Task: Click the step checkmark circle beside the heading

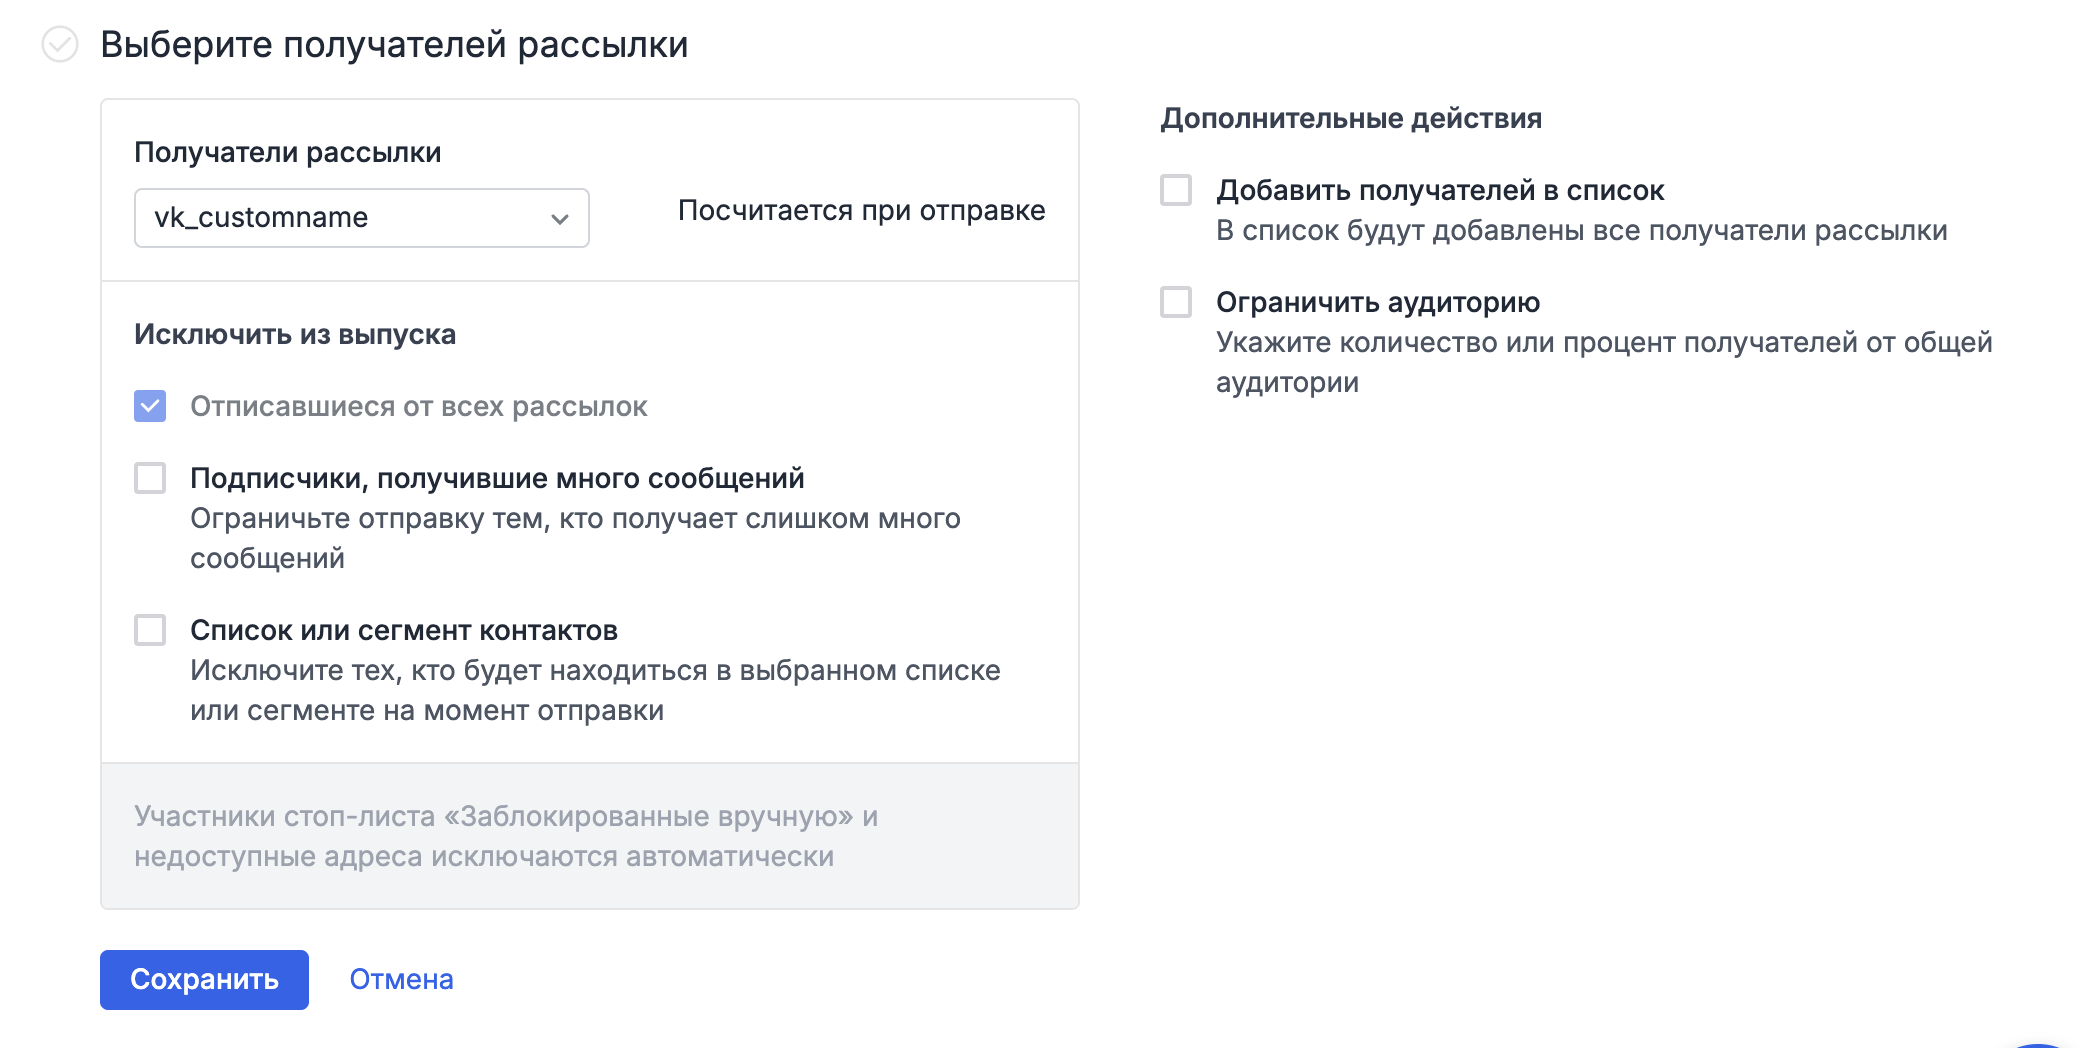Action: [x=60, y=45]
